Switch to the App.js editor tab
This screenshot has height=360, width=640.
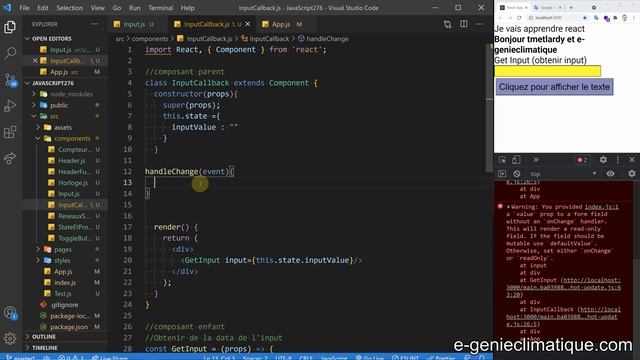point(281,24)
